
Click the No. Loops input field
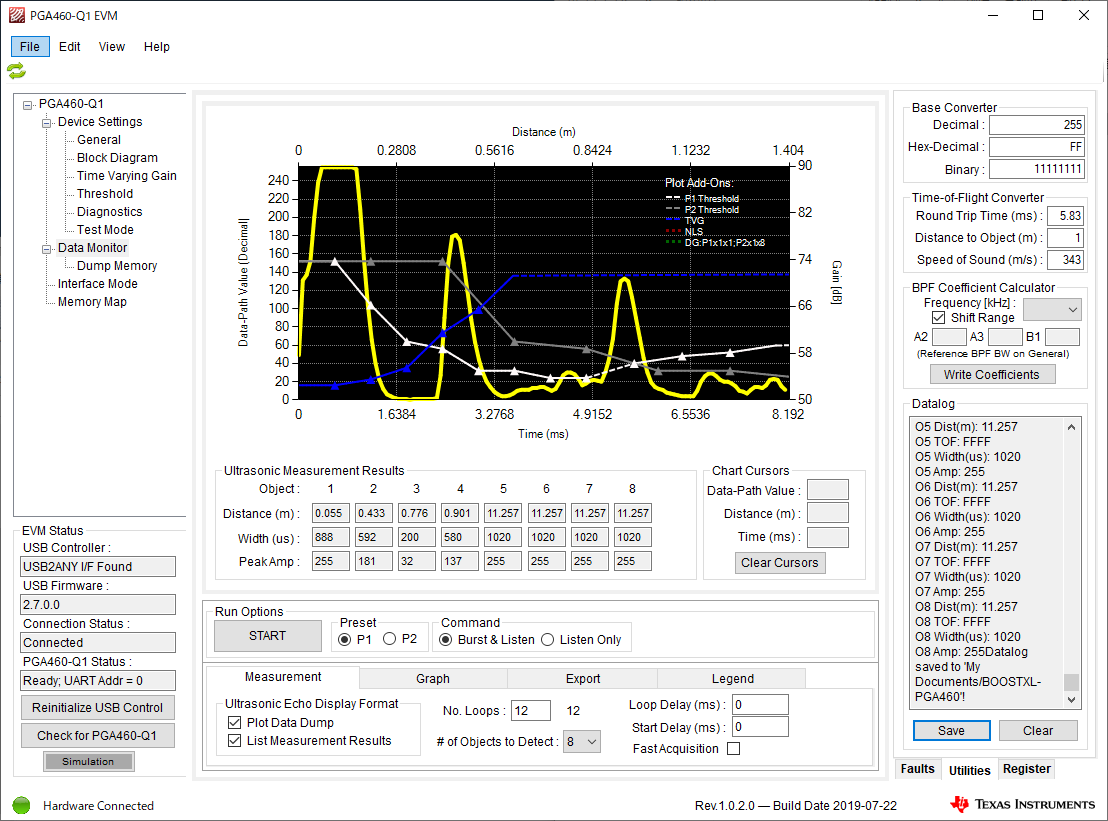(x=531, y=711)
